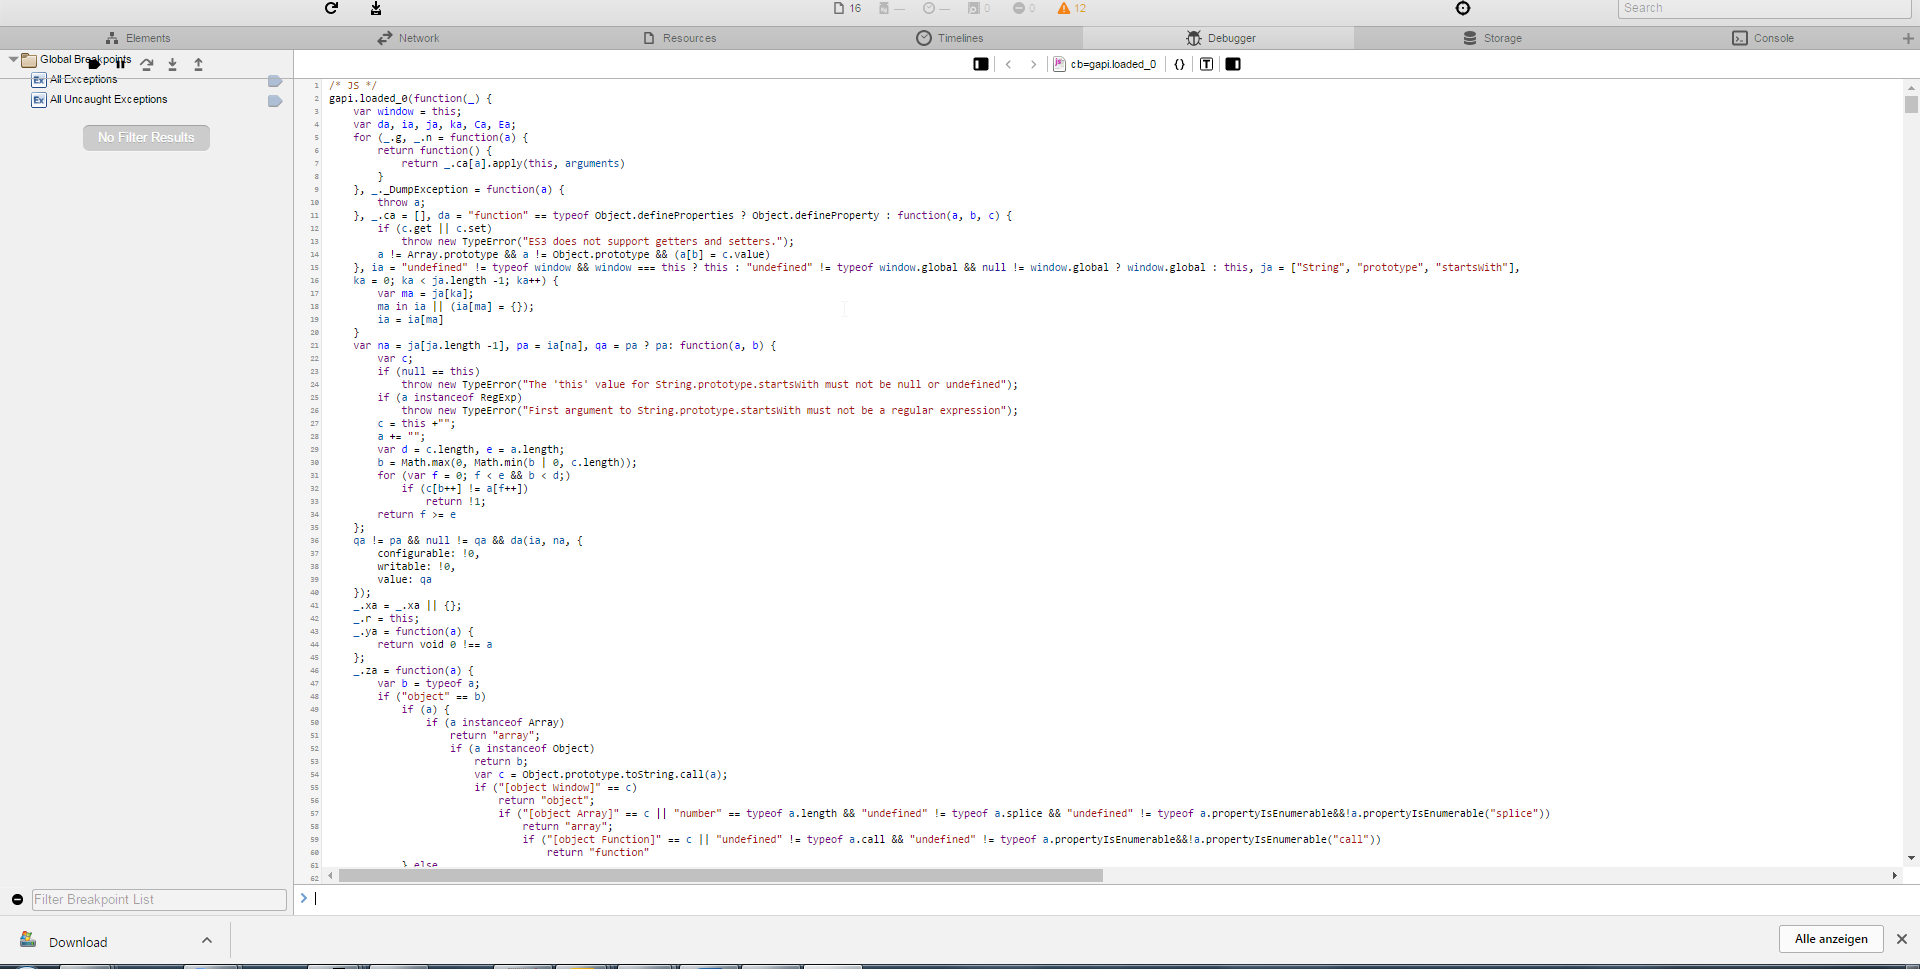Expand the Download item chevron menu
The image size is (1920, 969).
point(207,940)
